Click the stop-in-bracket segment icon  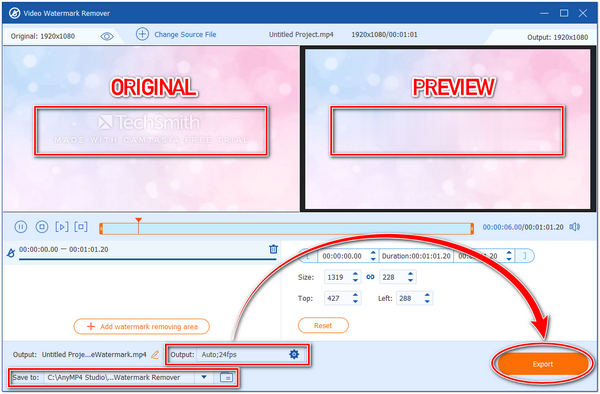point(81,227)
